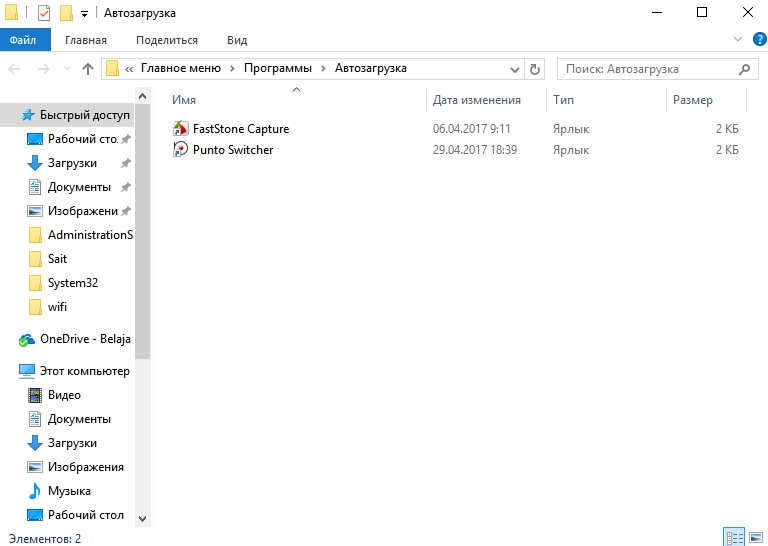Expand the ribbon with the chevron

(738, 39)
